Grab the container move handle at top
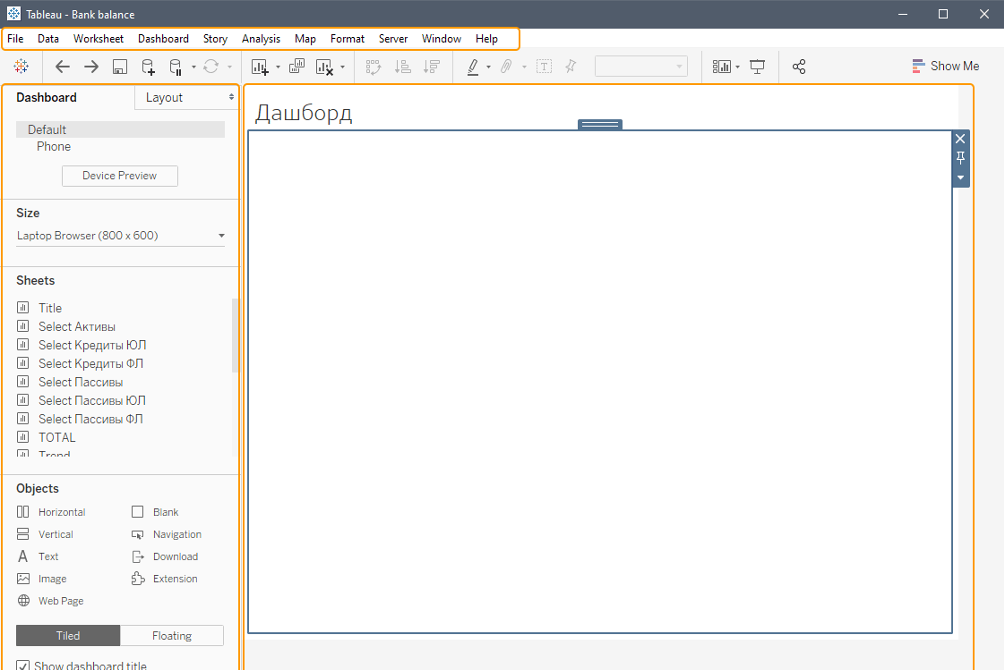This screenshot has height=670, width=1004. click(x=600, y=124)
